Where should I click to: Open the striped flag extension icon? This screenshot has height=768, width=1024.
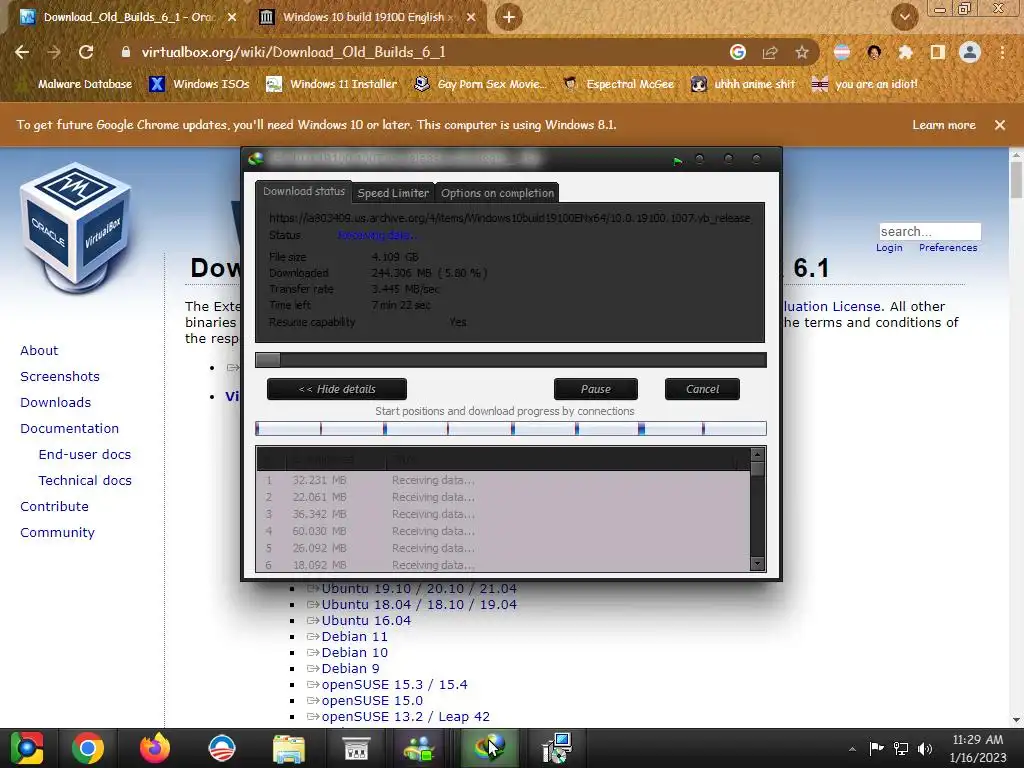click(x=842, y=52)
